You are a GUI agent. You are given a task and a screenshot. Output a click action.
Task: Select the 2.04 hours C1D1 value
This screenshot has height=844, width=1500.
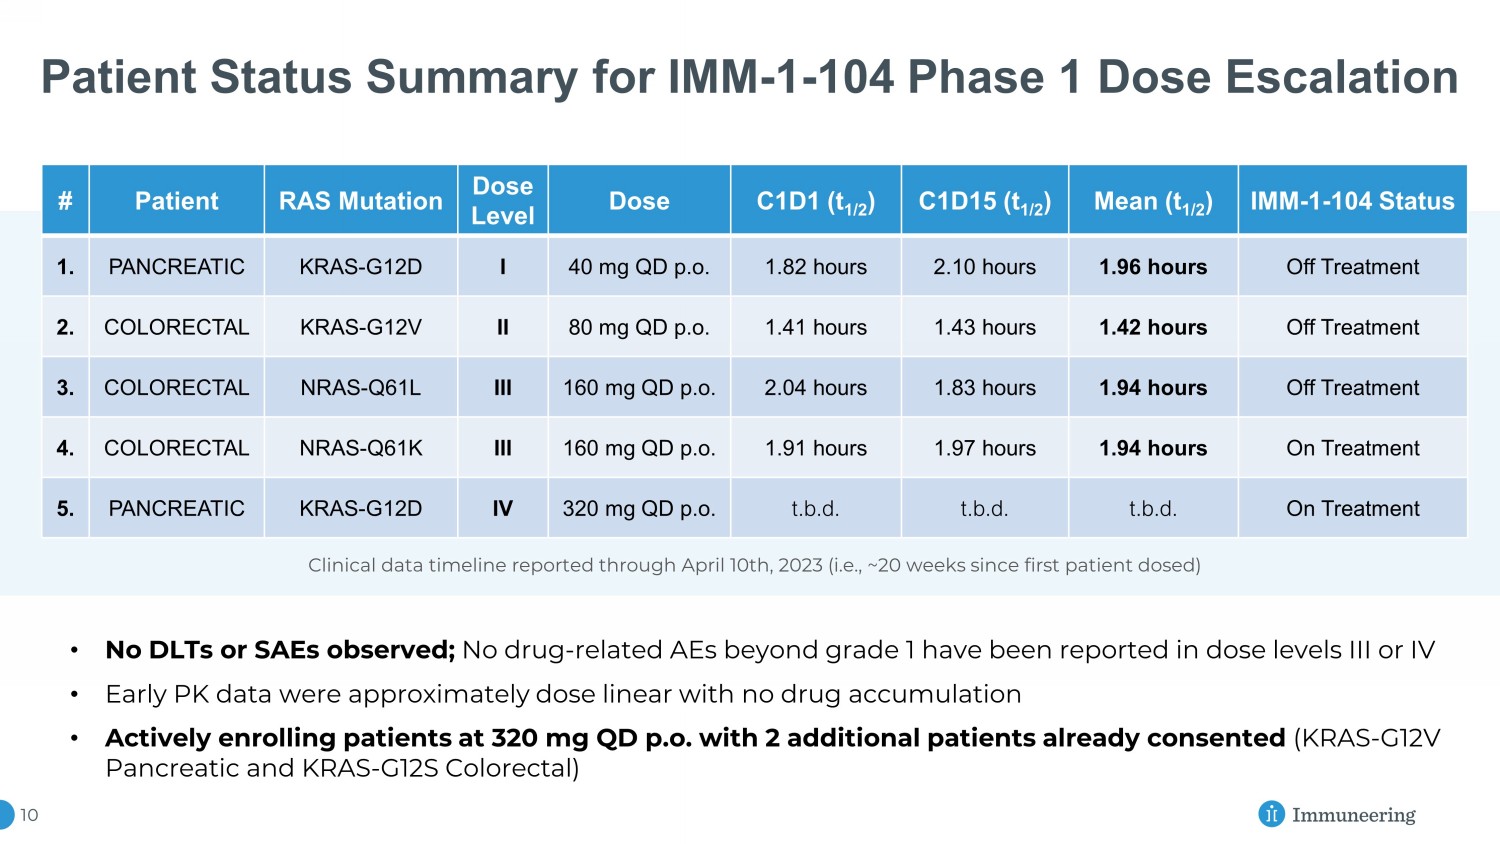coord(815,388)
